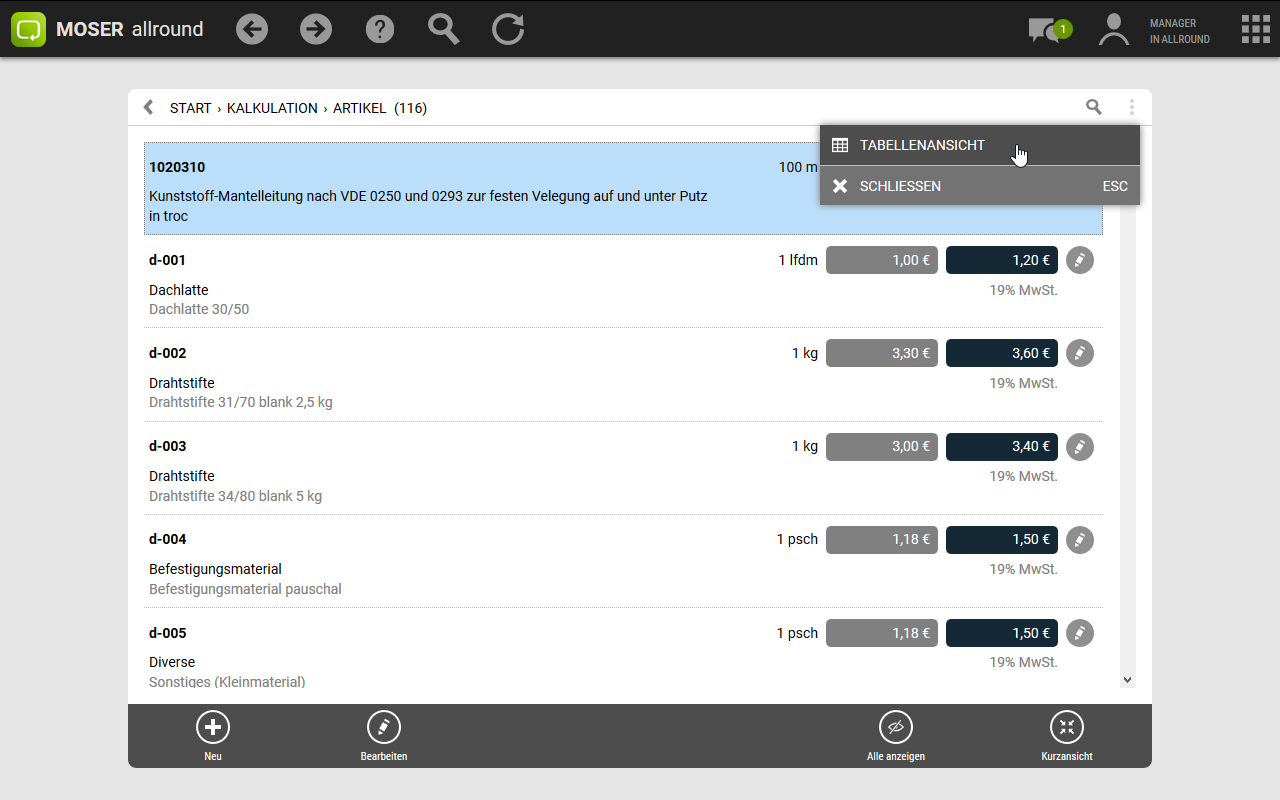Open the help question mark icon
The image size is (1280, 800).
(380, 29)
